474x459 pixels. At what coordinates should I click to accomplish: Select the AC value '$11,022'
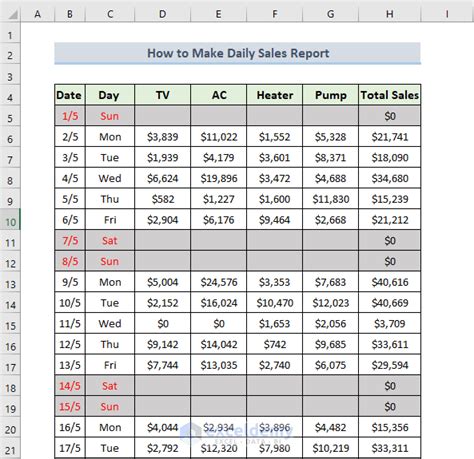point(219,137)
